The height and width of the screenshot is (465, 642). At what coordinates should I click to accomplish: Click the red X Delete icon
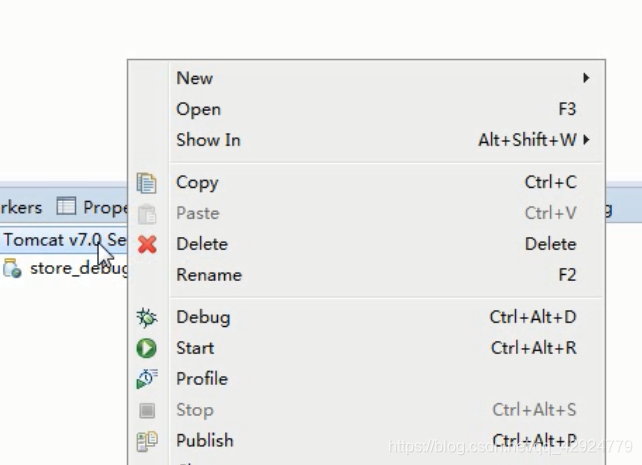click(x=147, y=245)
